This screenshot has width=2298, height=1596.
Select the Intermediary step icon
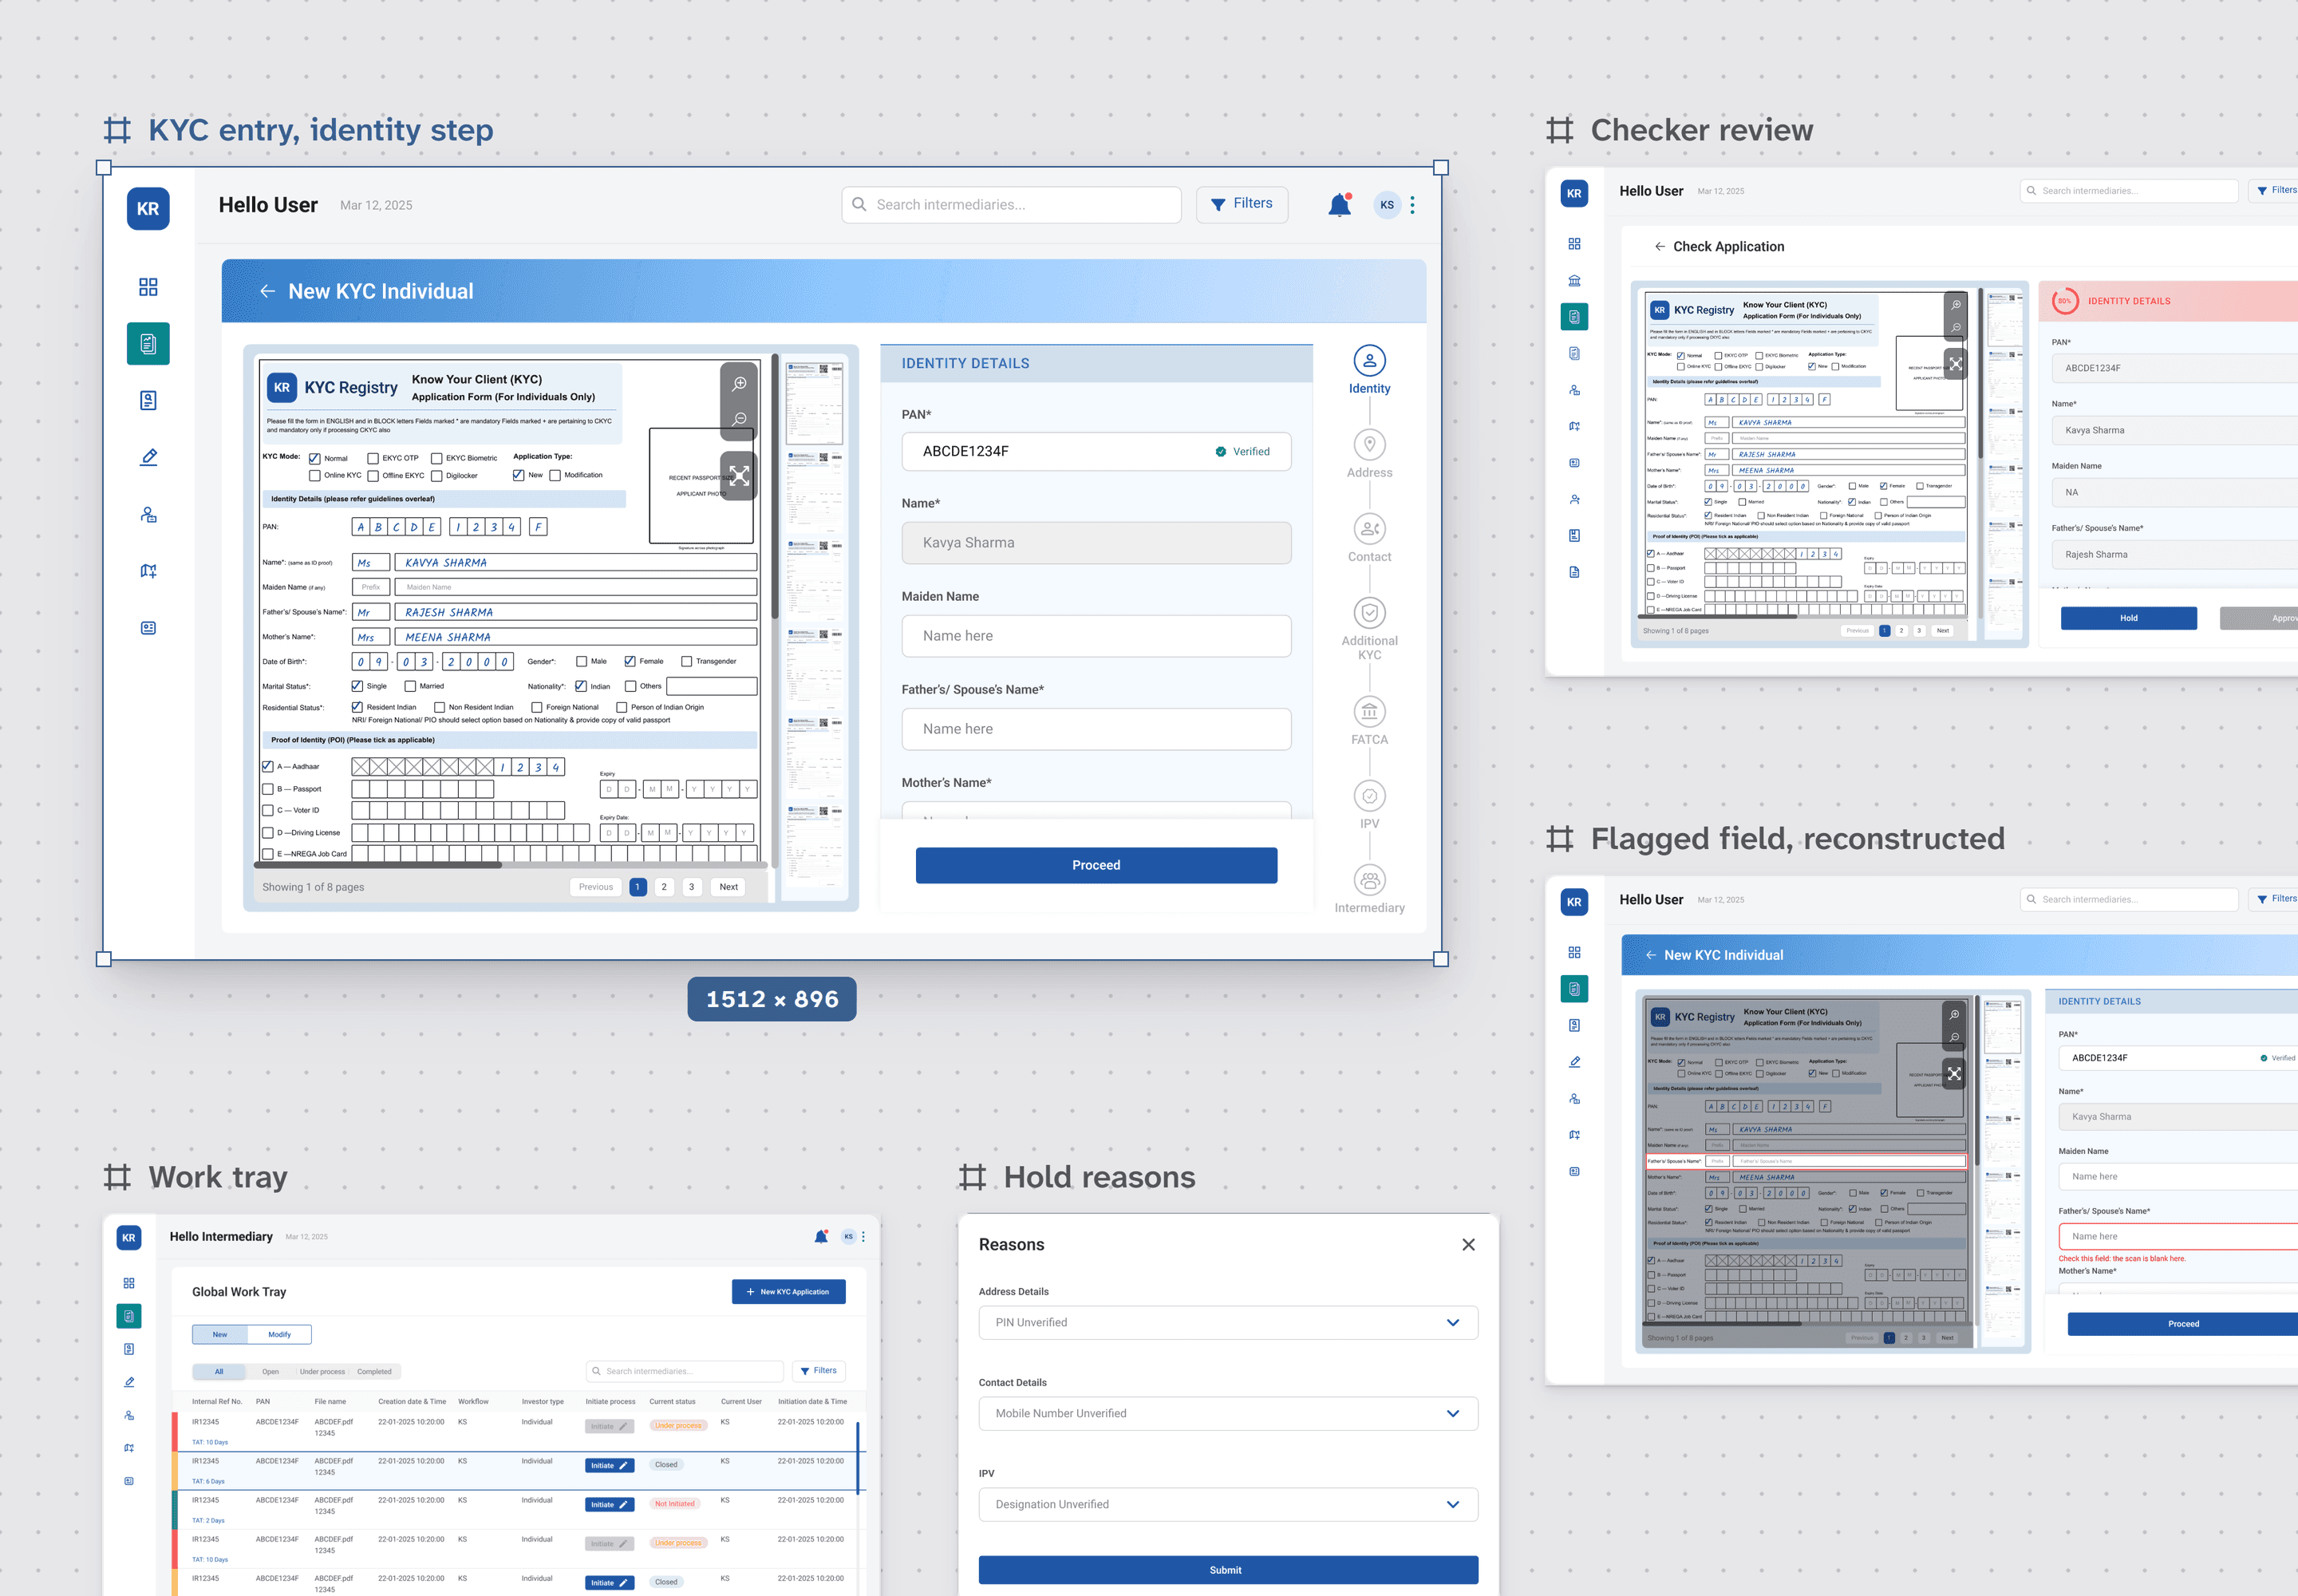[x=1369, y=880]
